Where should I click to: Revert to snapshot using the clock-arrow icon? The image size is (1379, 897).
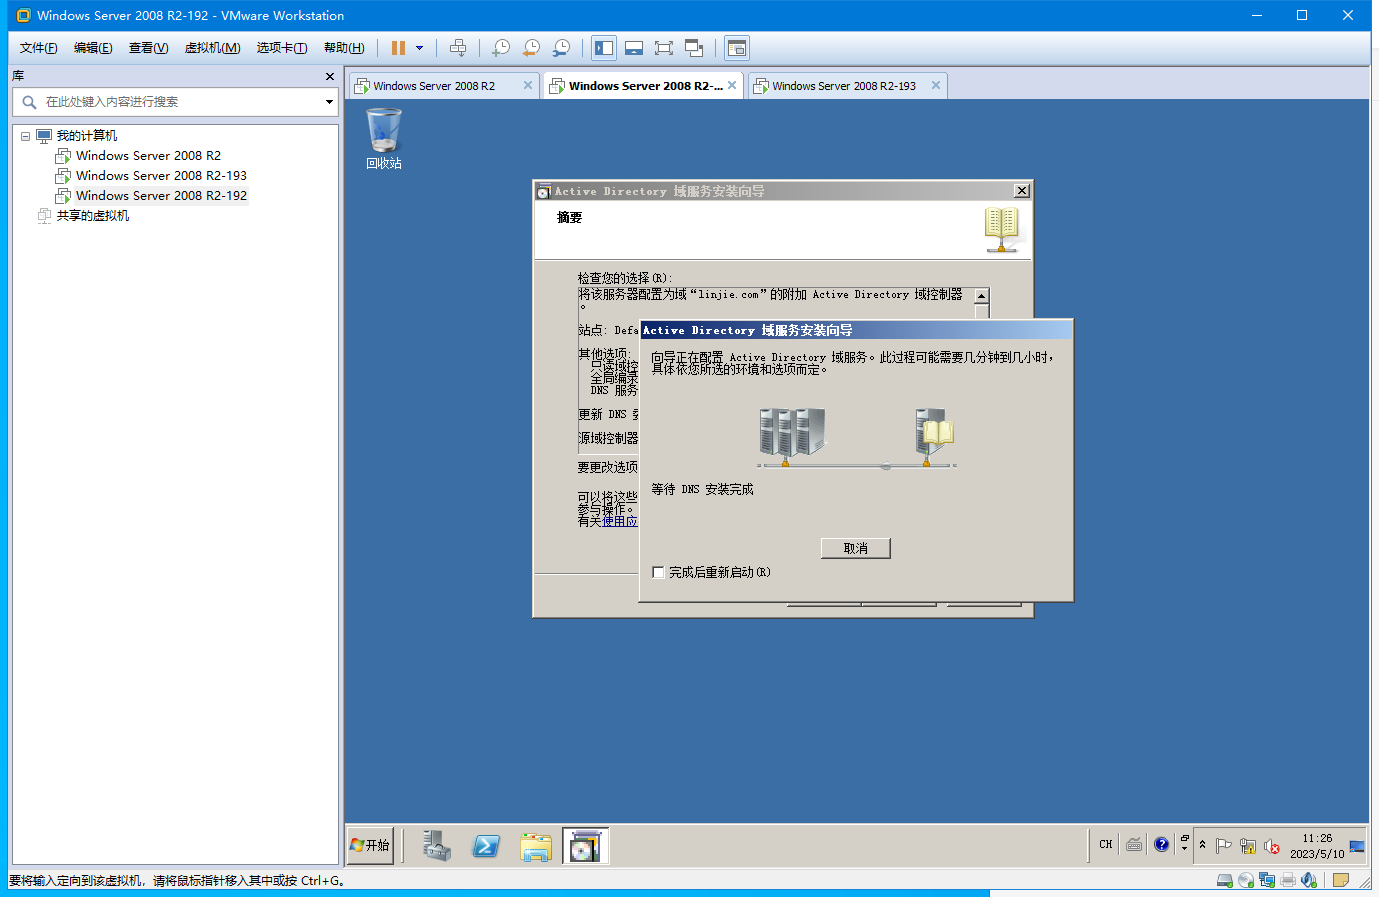pos(531,48)
